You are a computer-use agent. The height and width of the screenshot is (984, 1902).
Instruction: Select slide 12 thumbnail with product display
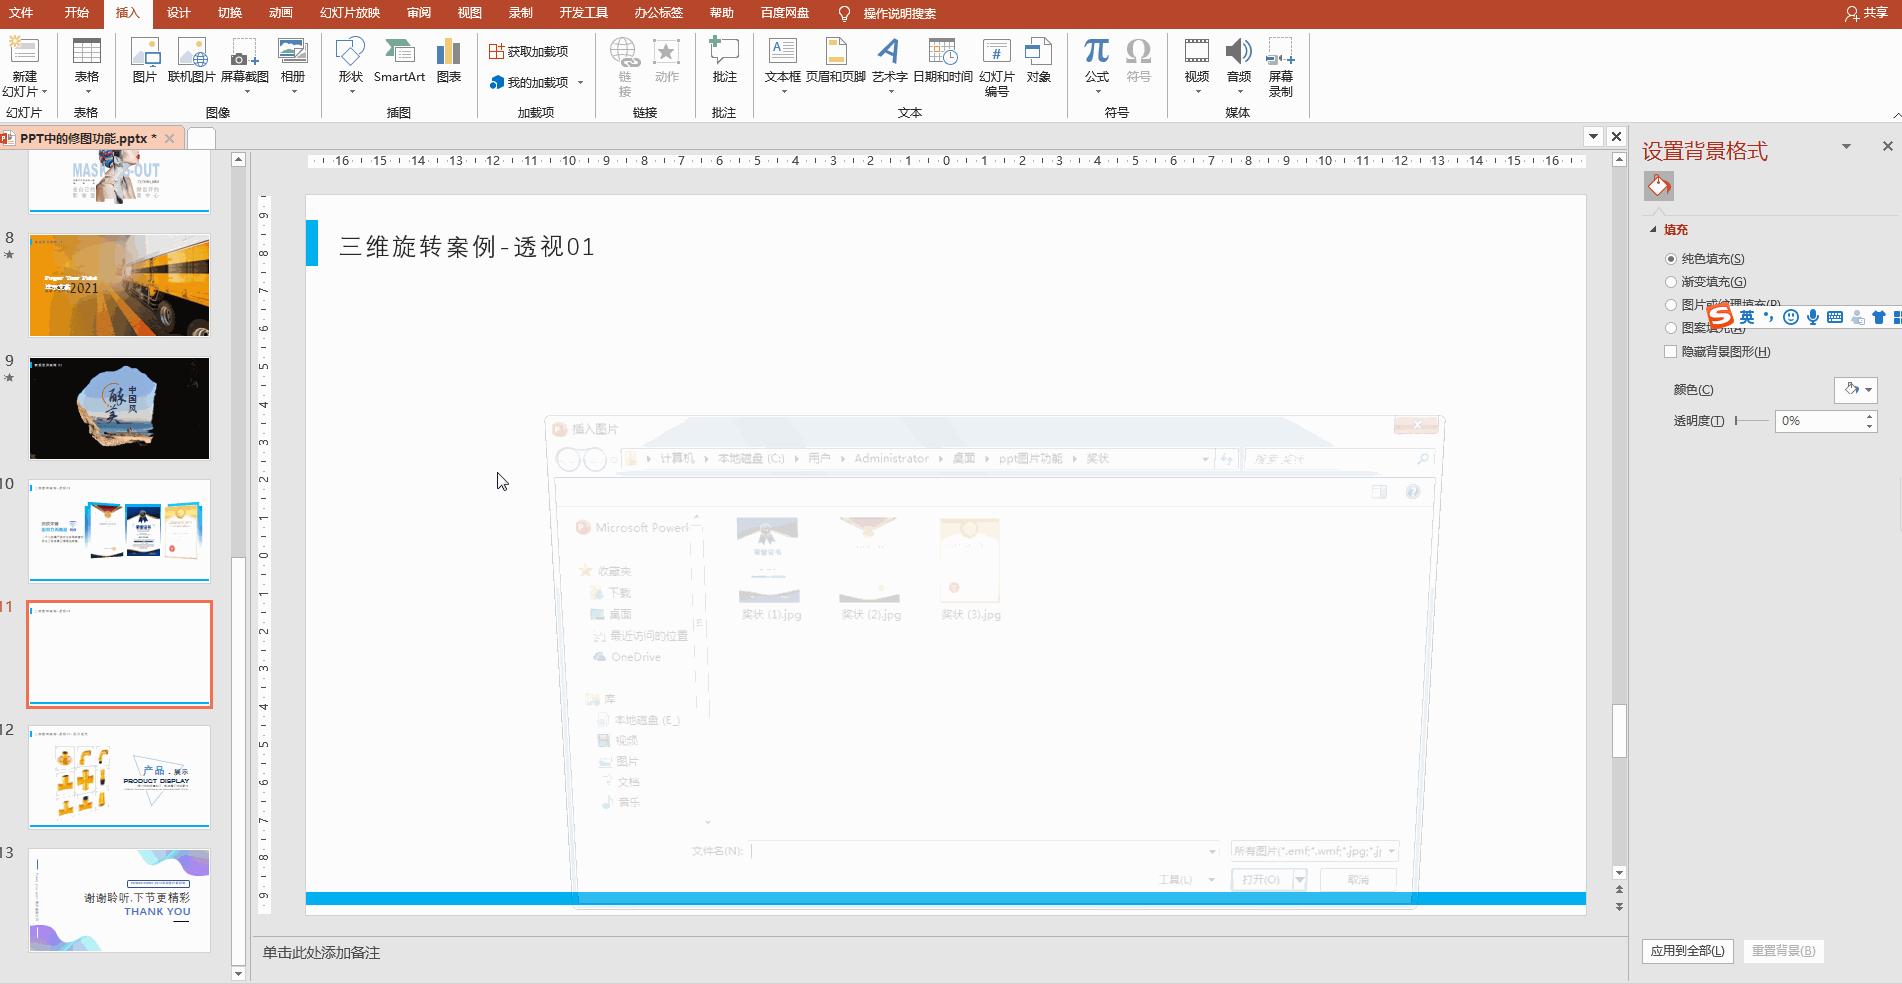pos(119,776)
